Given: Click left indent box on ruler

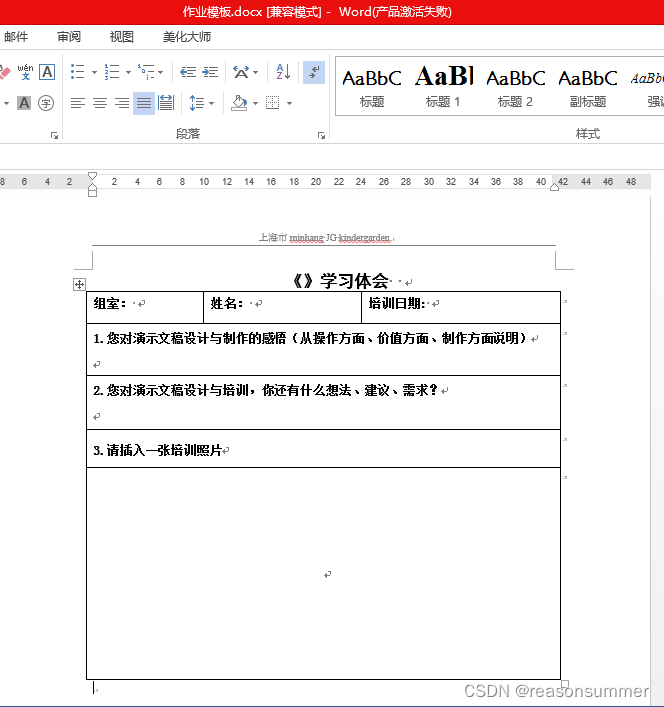Looking at the screenshot, I should click(92, 194).
